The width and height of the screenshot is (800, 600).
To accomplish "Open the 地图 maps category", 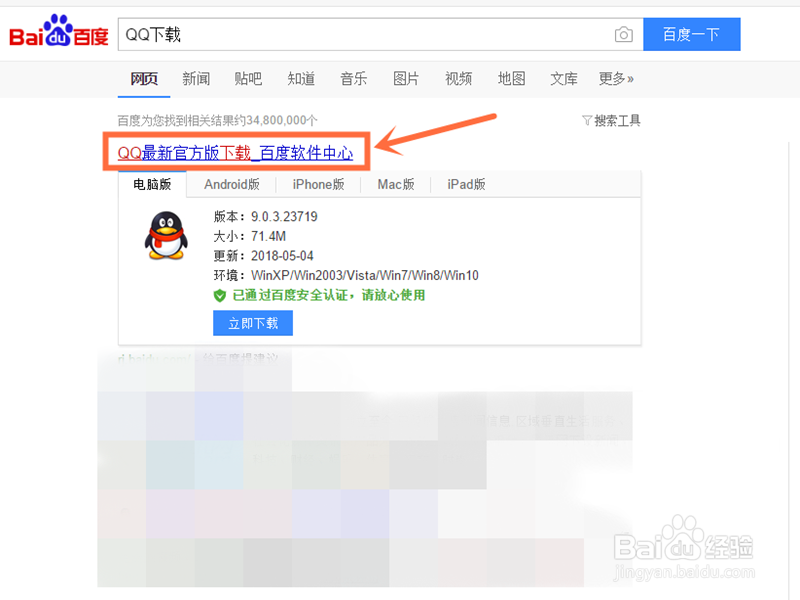I will pos(511,78).
